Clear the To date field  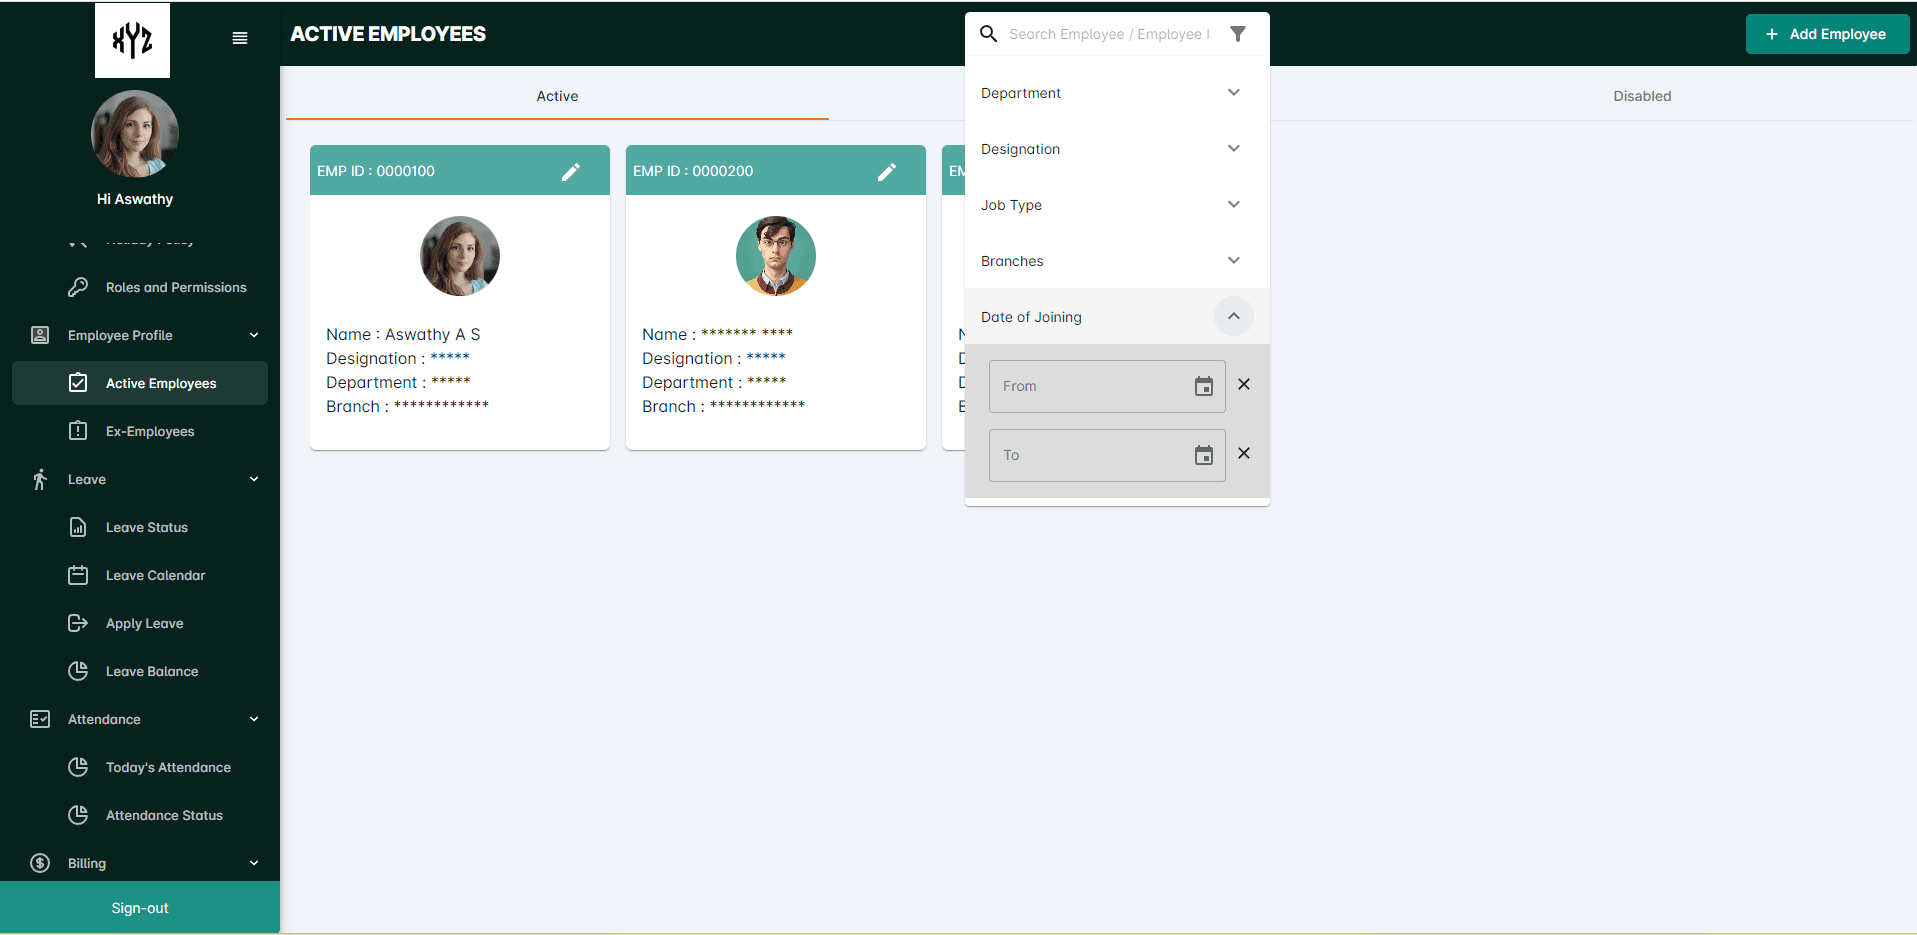click(1244, 453)
